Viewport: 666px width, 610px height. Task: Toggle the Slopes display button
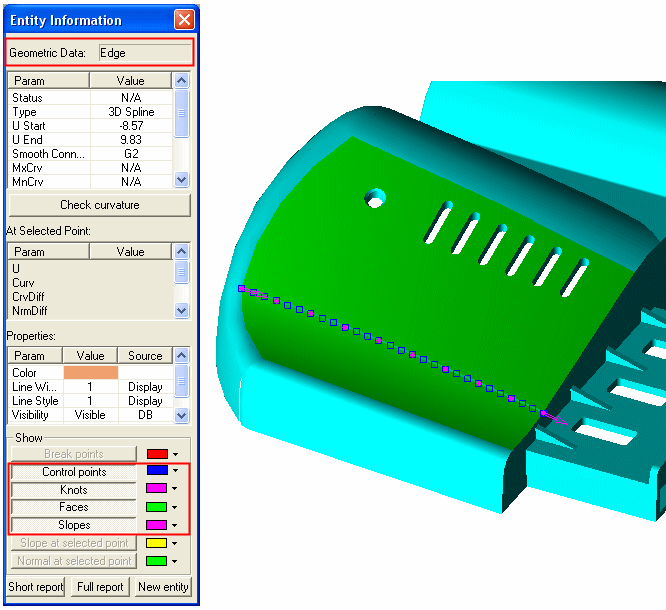coord(74,525)
